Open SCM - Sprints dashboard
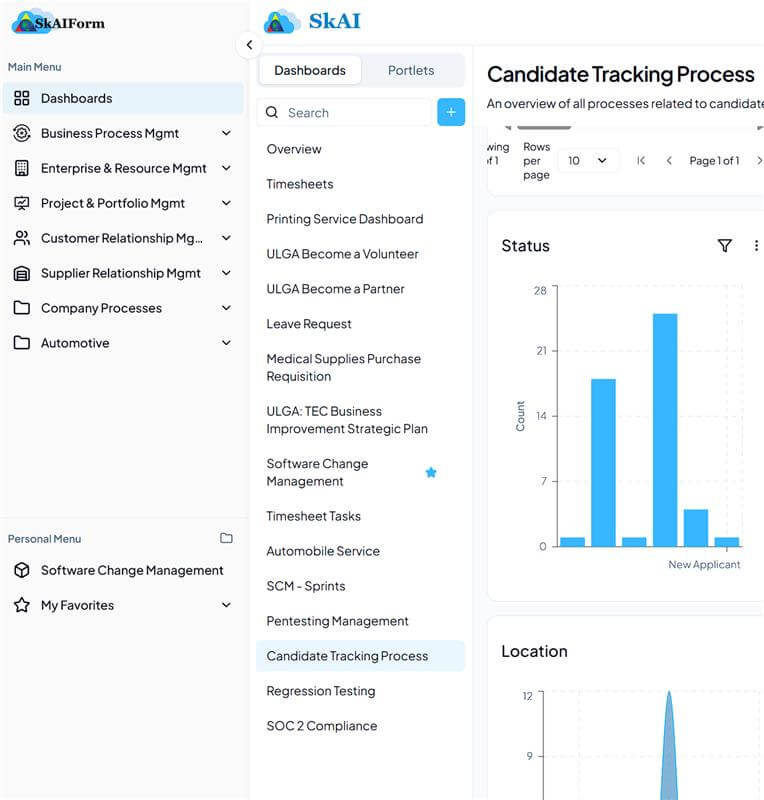 [x=306, y=586]
